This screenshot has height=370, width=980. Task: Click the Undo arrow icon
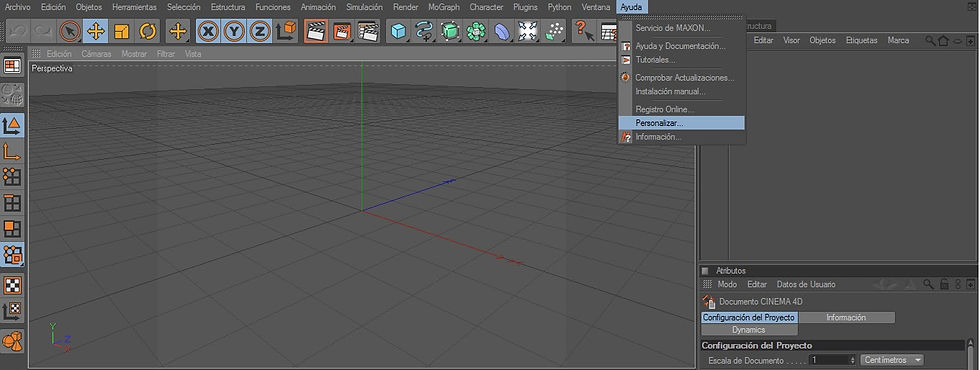(17, 31)
